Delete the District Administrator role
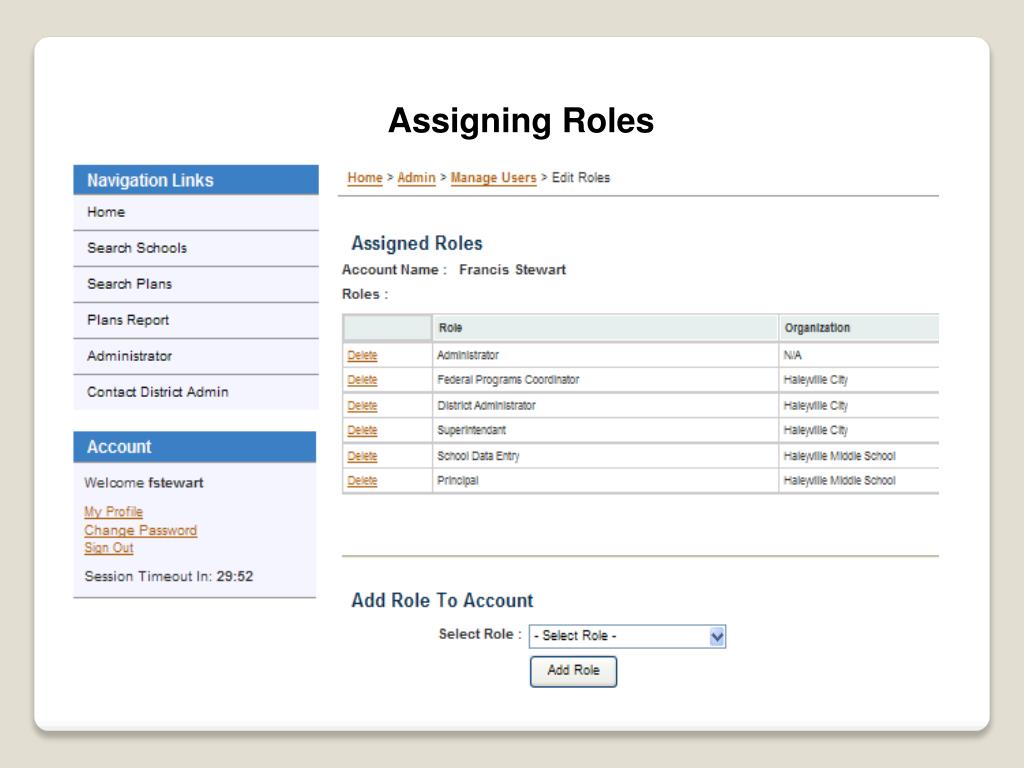Viewport: 1024px width, 768px height. click(x=362, y=406)
